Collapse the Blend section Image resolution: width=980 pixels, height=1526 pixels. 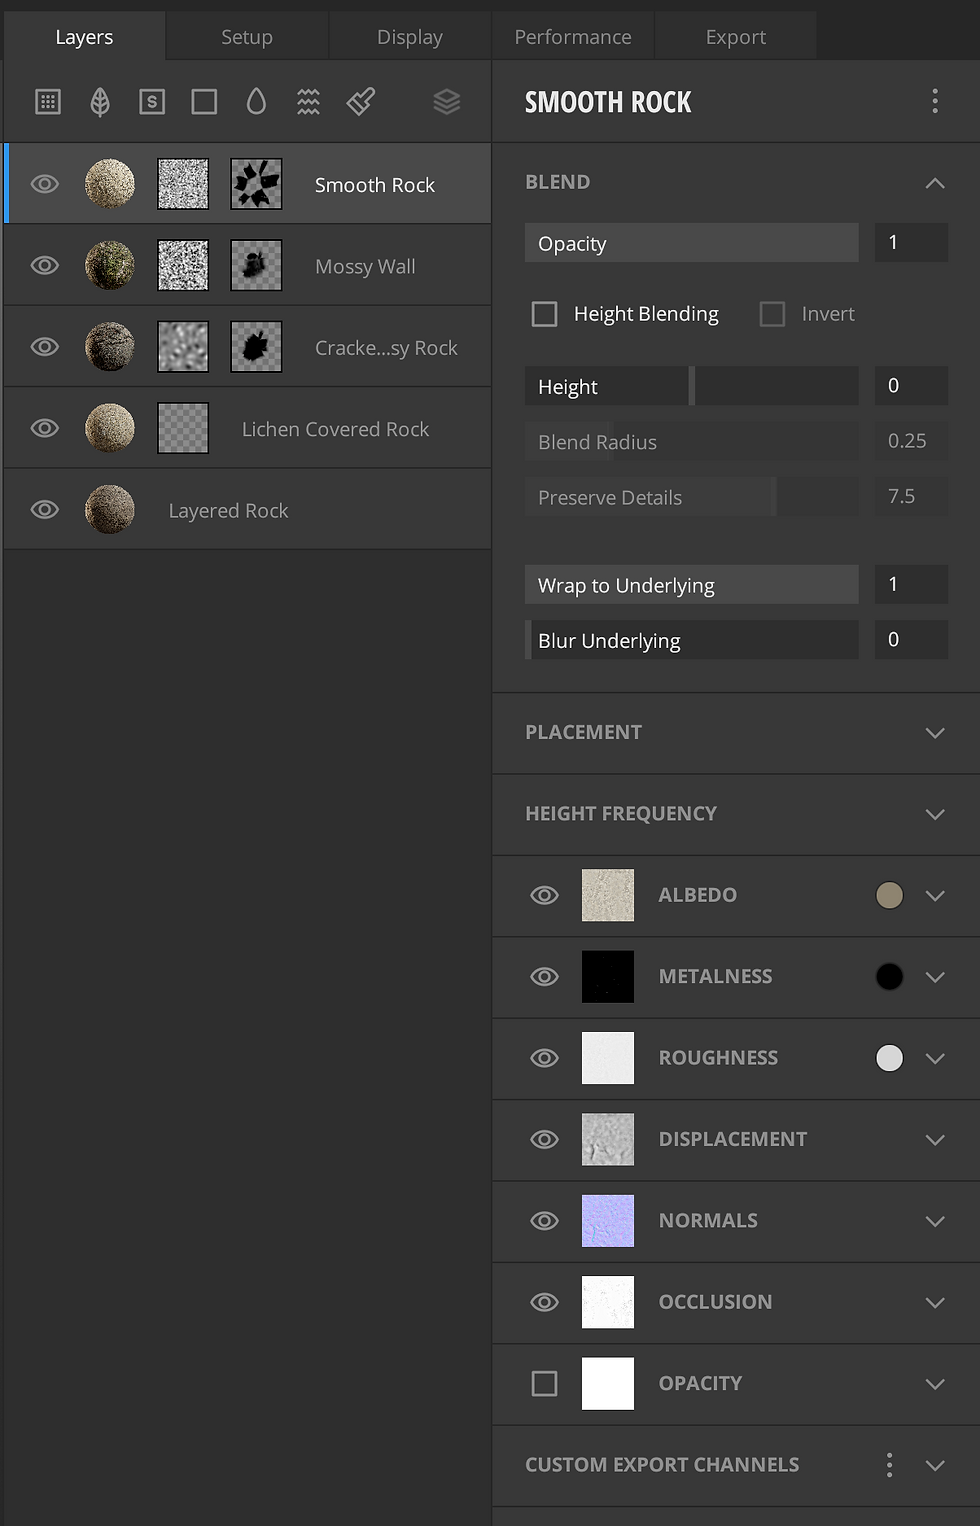pyautogui.click(x=935, y=183)
